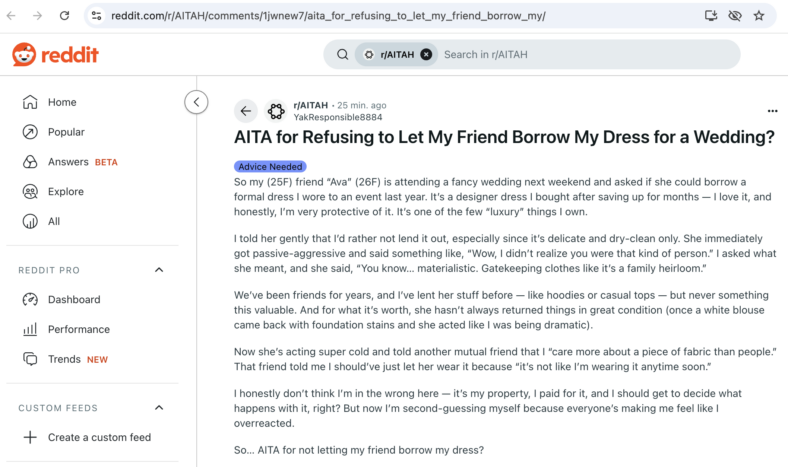Open the Popular feed
The height and width of the screenshot is (467, 788).
pos(66,132)
